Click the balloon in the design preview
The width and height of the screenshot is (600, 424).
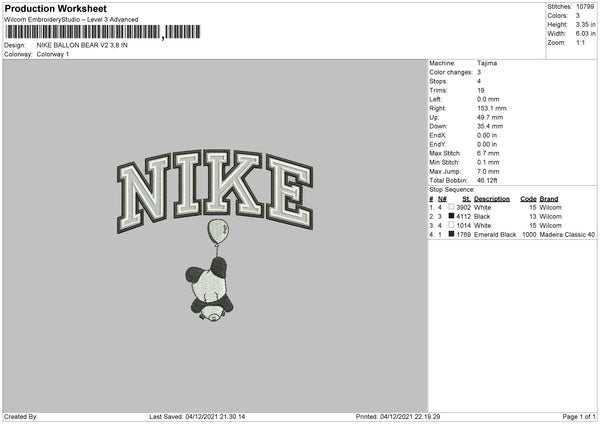coord(218,232)
